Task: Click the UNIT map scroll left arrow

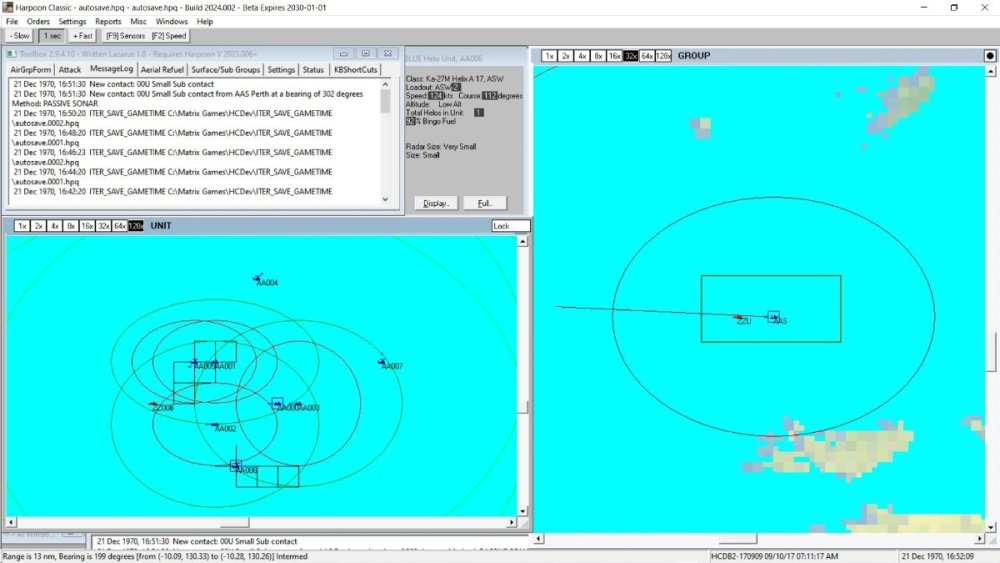Action: point(11,522)
